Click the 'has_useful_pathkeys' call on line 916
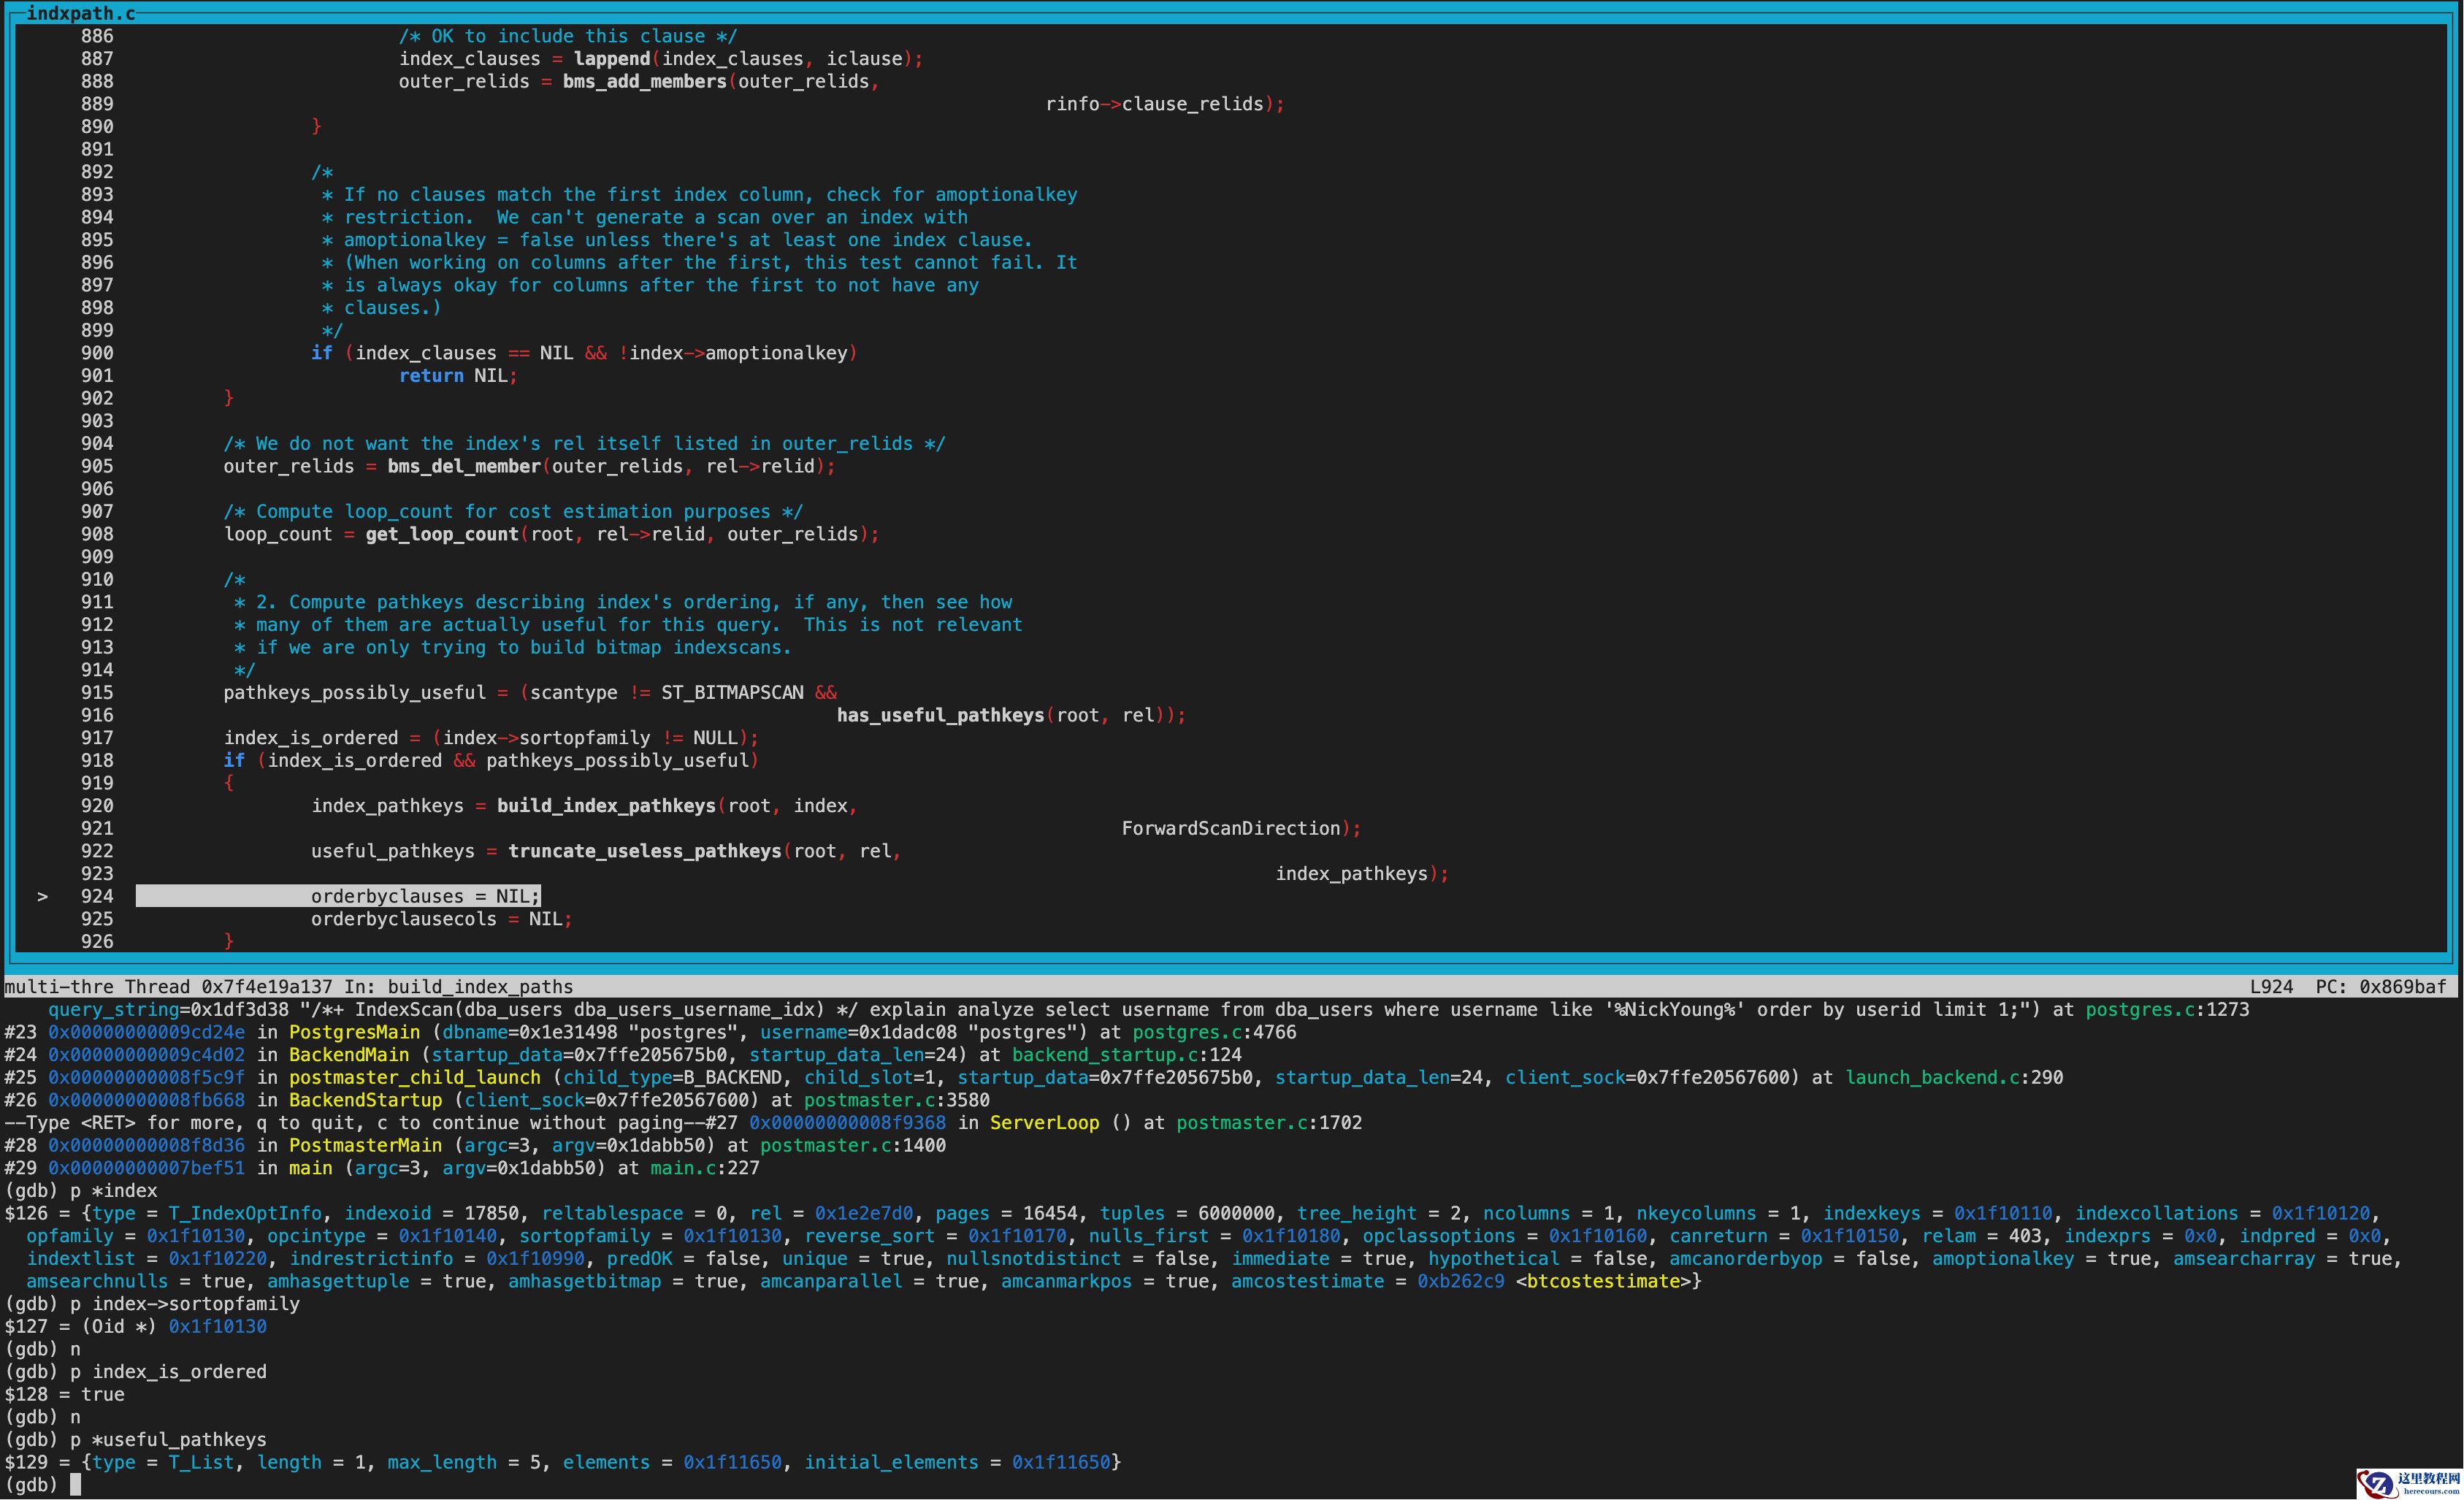Viewport: 2464px width, 1500px height. click(940, 716)
